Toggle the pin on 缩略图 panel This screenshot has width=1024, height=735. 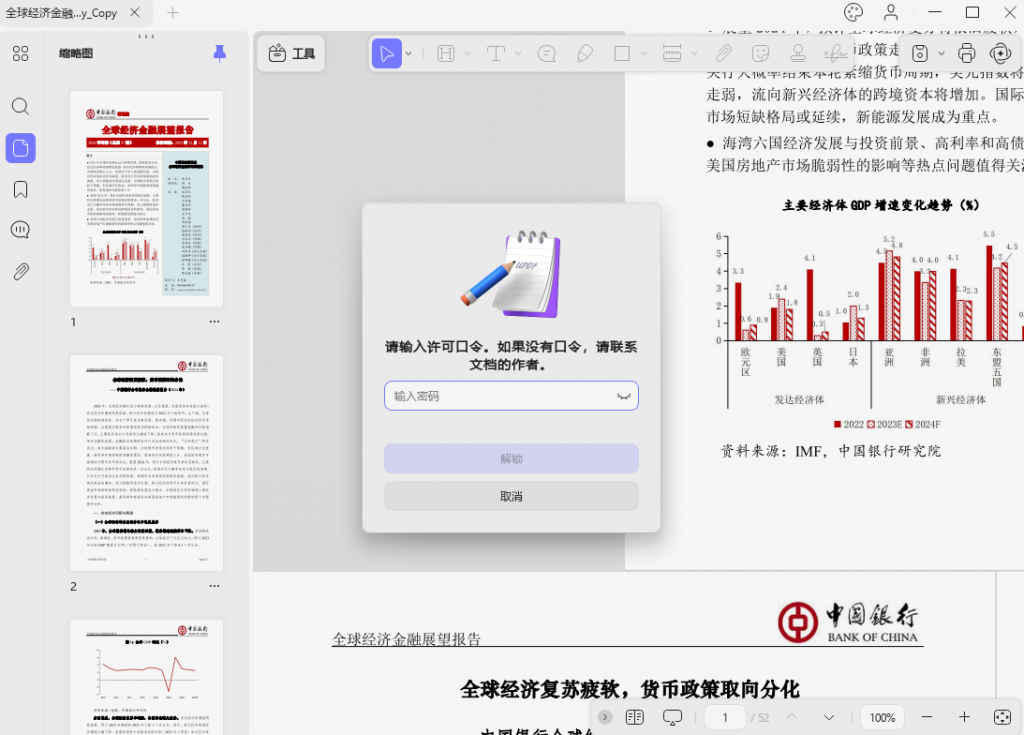coord(219,54)
